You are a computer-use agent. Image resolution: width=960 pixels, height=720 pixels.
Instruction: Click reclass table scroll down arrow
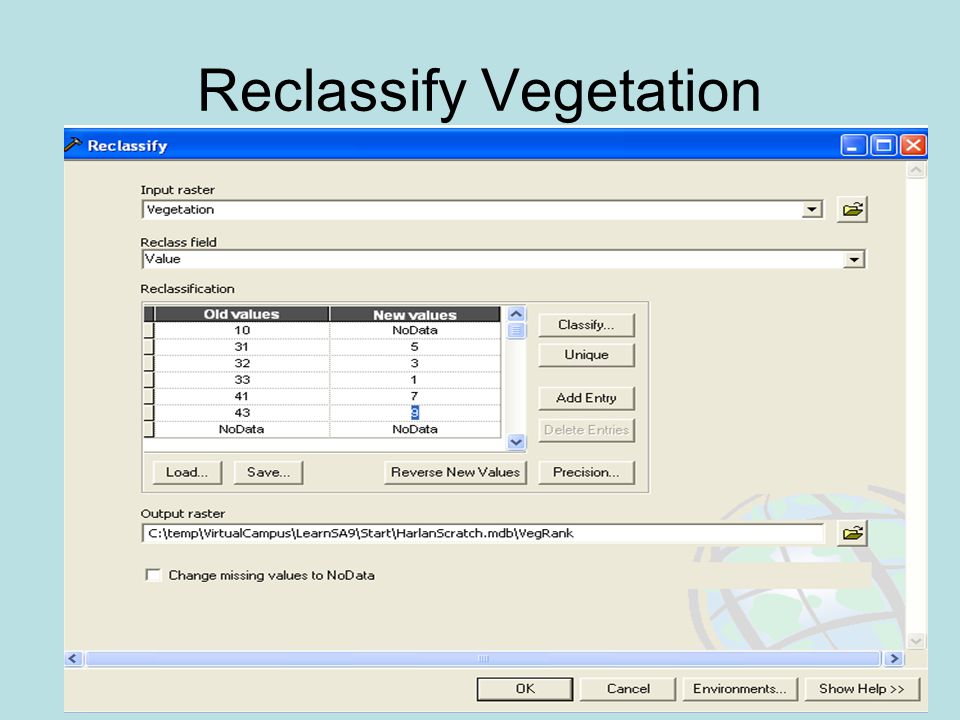click(516, 442)
